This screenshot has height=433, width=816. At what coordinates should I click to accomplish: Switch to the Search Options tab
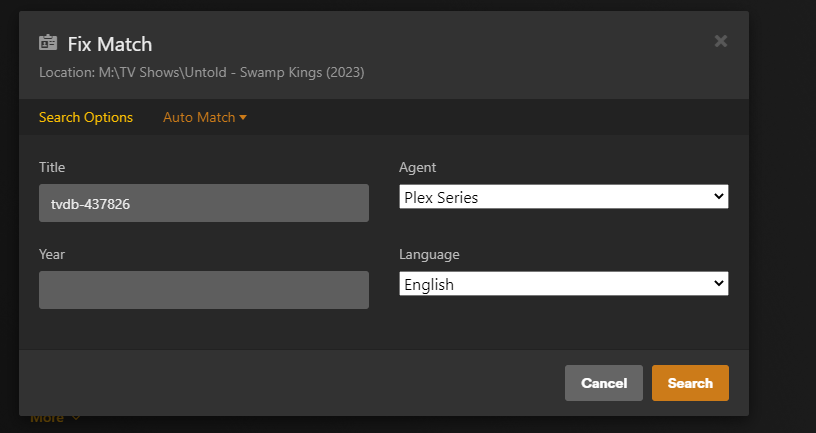[x=86, y=117]
